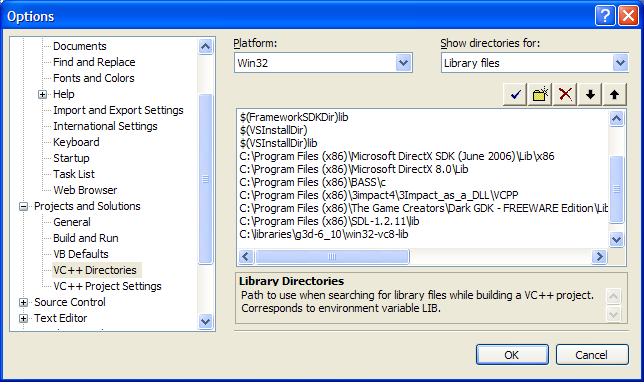Click the checkmark Check Entries icon
Viewport: 644px width, 382px height.
pos(515,95)
